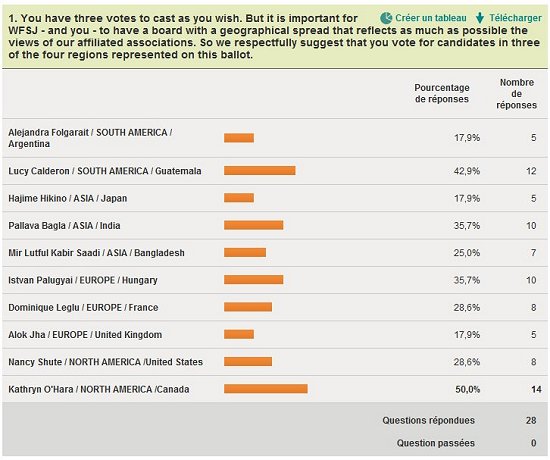The width and height of the screenshot is (550, 460).
Task: Click the pie chart icon for Créer un tableau
Action: pos(386,18)
